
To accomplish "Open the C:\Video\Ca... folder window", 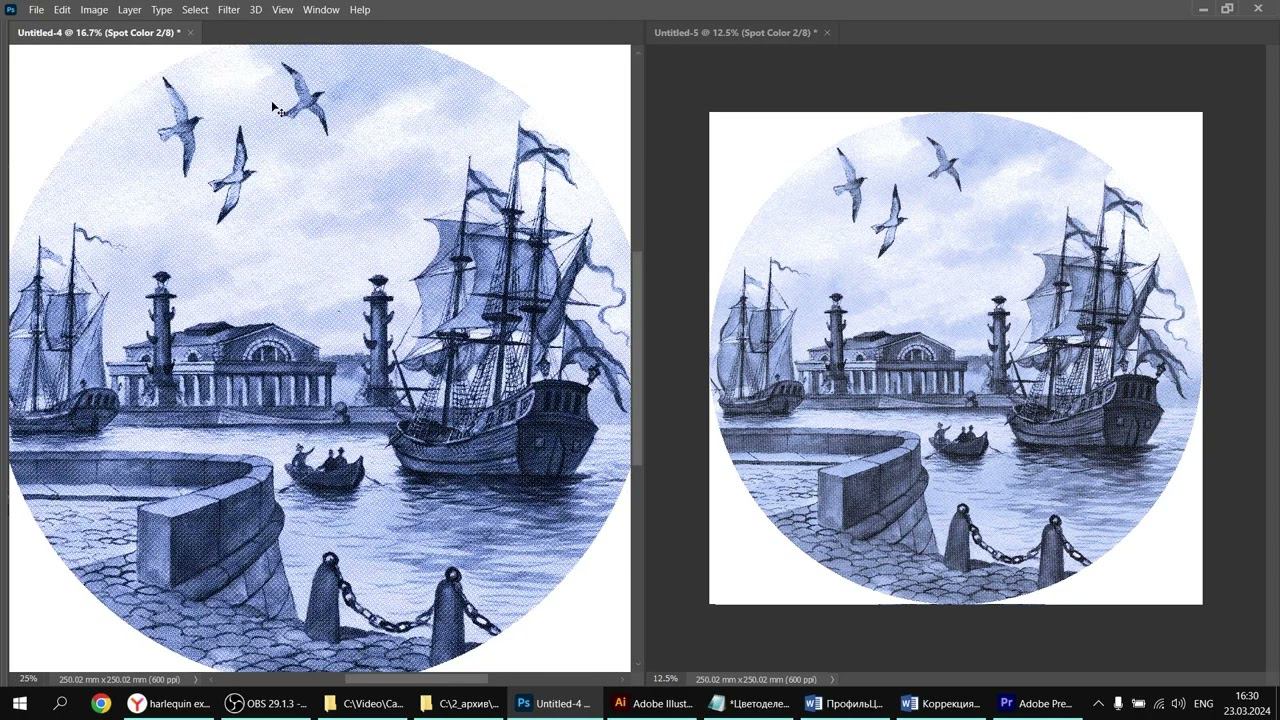I will (362, 703).
